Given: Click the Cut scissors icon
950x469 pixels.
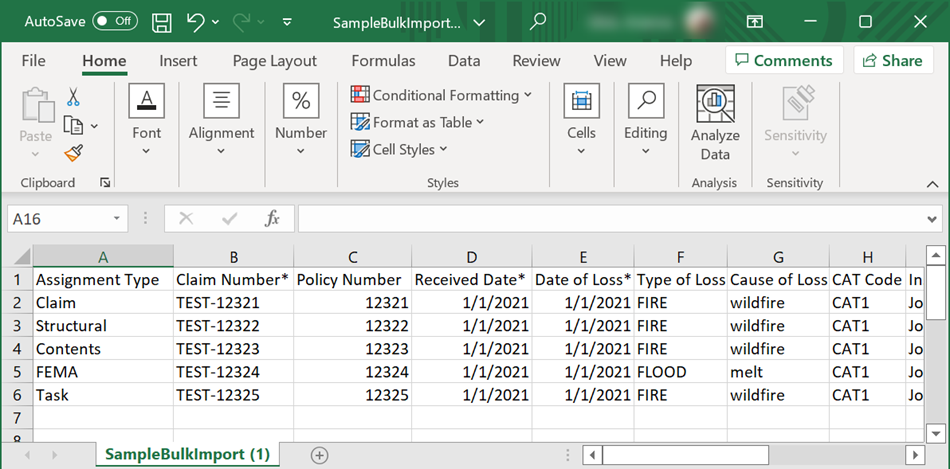Looking at the screenshot, I should pos(73,97).
